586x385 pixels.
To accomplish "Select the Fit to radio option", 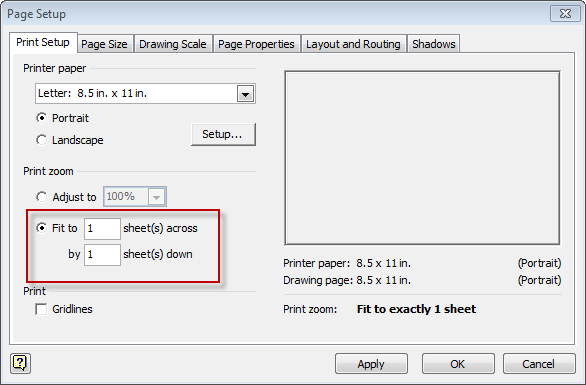I will tap(41, 228).
